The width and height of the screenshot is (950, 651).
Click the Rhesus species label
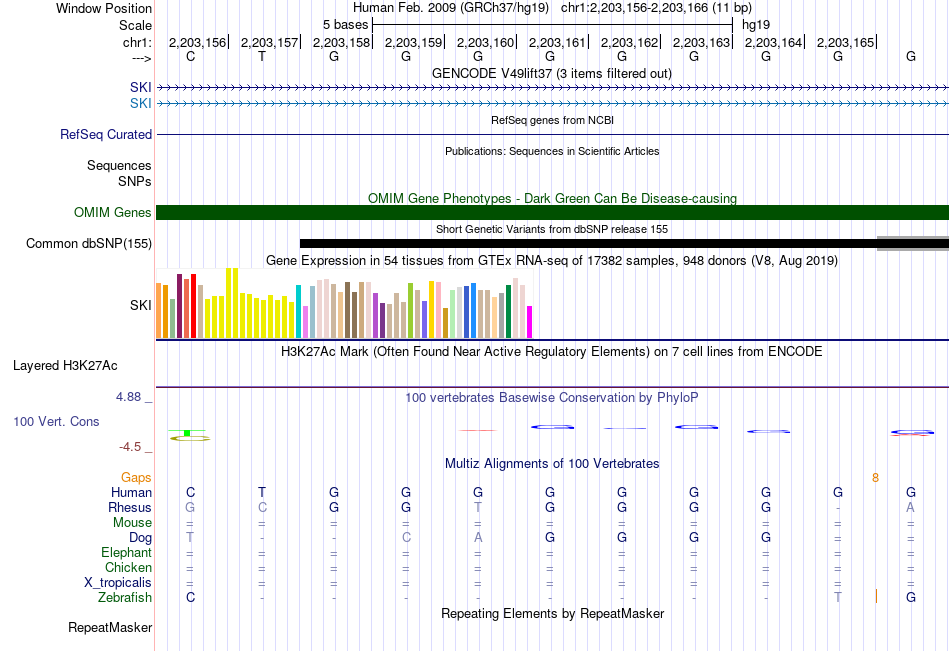point(130,507)
